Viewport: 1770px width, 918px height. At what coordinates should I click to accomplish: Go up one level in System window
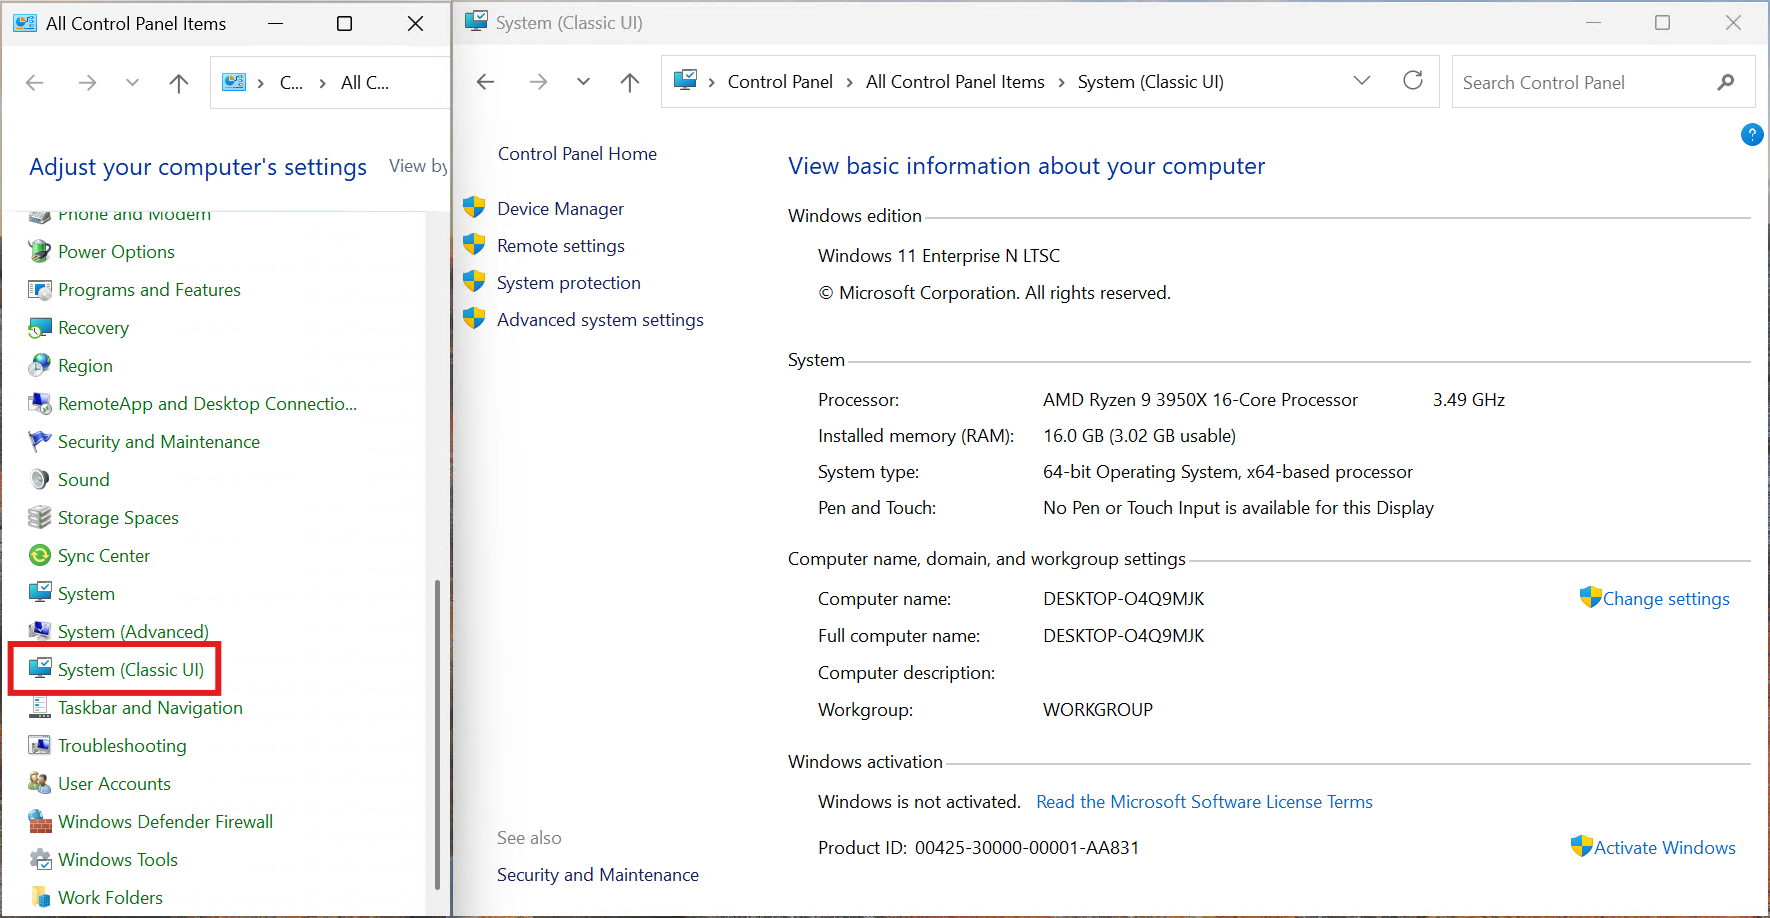629,82
